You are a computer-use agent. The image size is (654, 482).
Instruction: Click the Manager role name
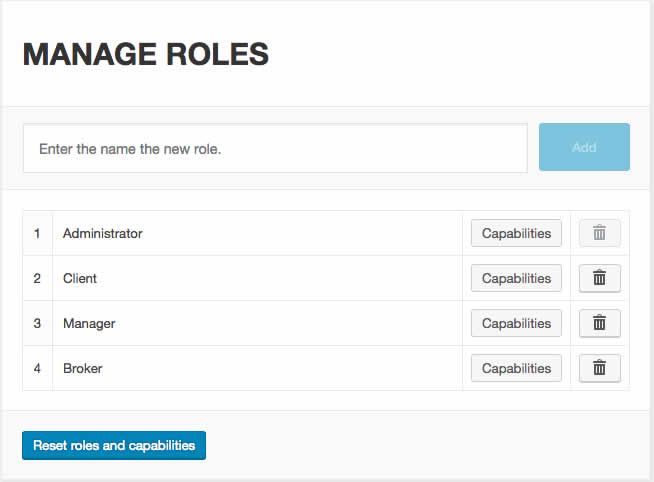[89, 323]
